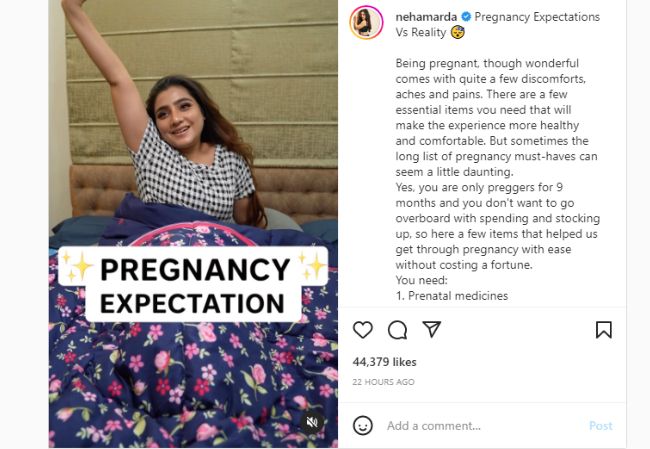Click the PREGNANCY EXPECTATION video overlay text

click(x=193, y=285)
